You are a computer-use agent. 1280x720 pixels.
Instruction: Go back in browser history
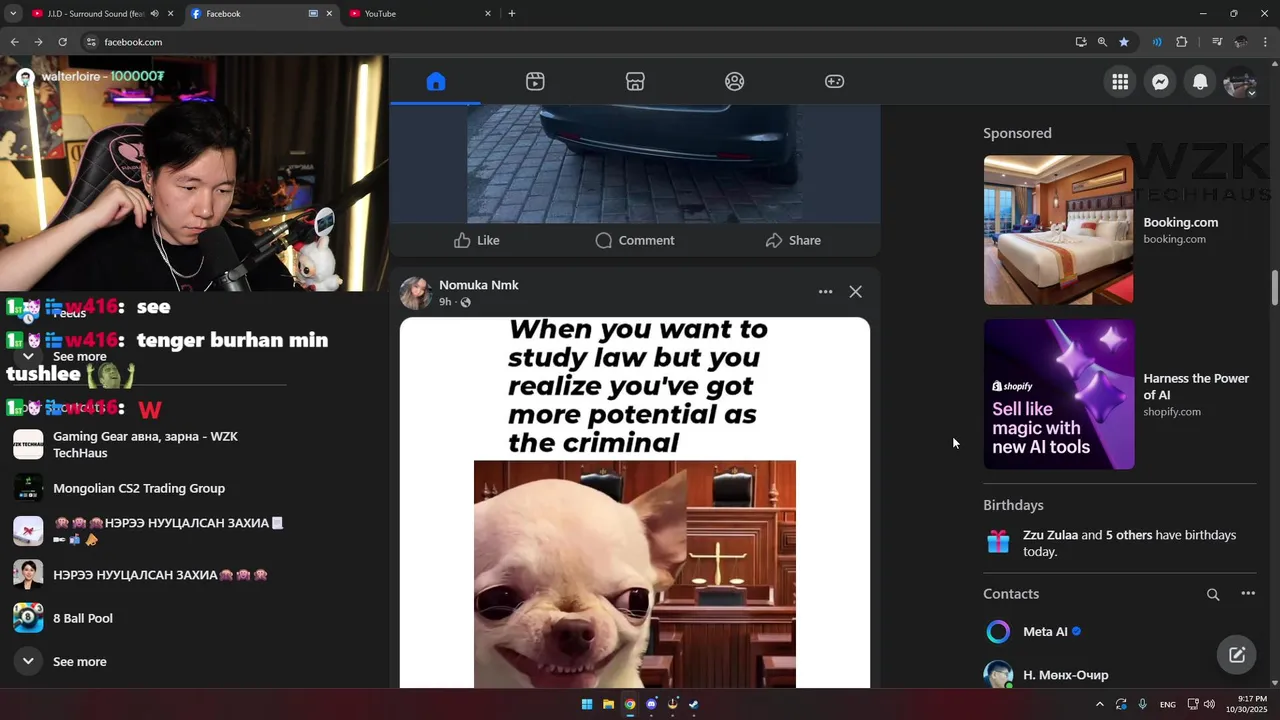tap(14, 42)
